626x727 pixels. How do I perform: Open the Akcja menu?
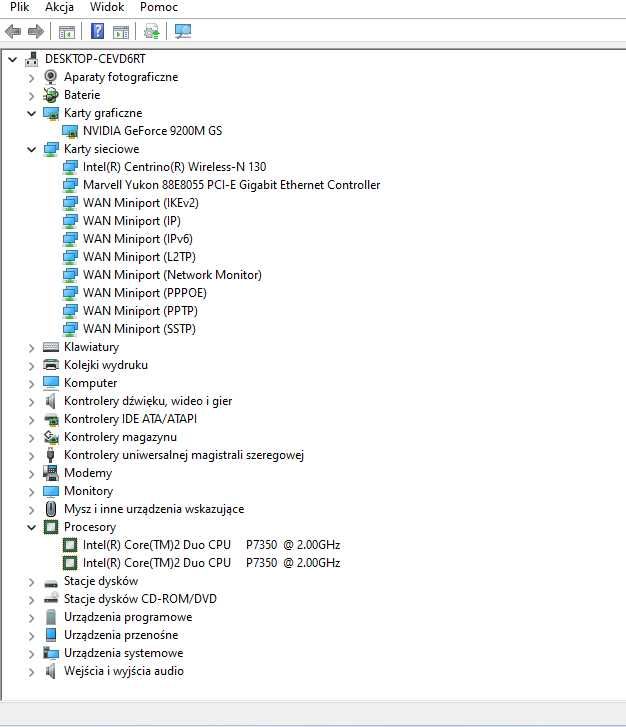(x=59, y=7)
